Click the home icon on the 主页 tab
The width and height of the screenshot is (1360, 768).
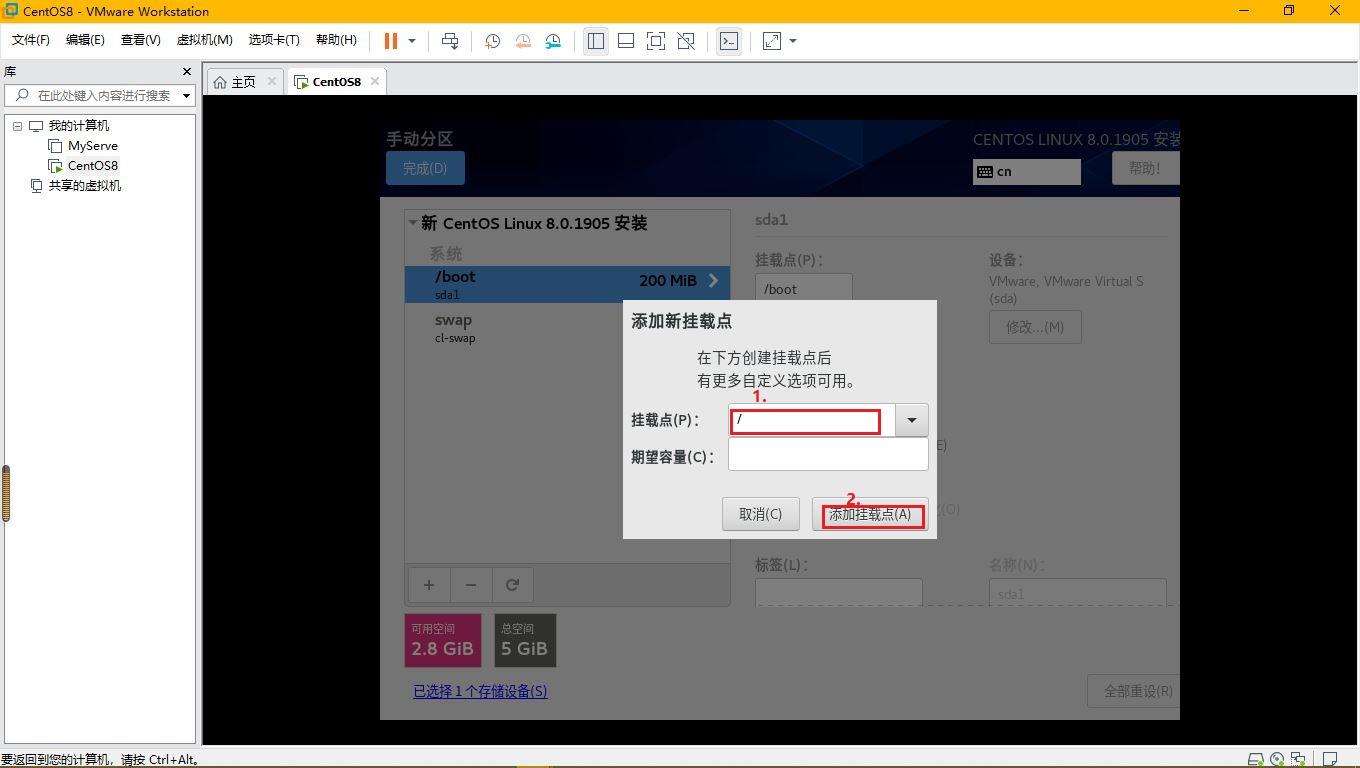pos(220,82)
